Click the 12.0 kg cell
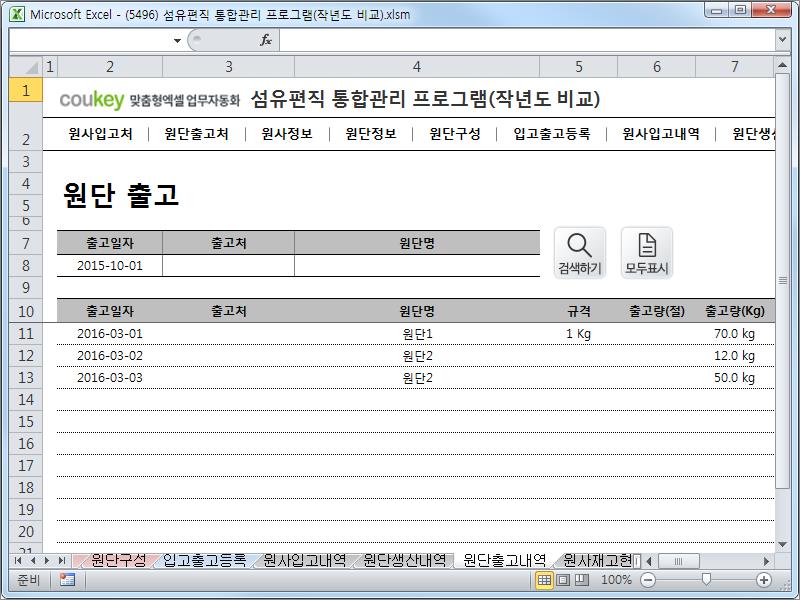 pyautogui.click(x=735, y=356)
